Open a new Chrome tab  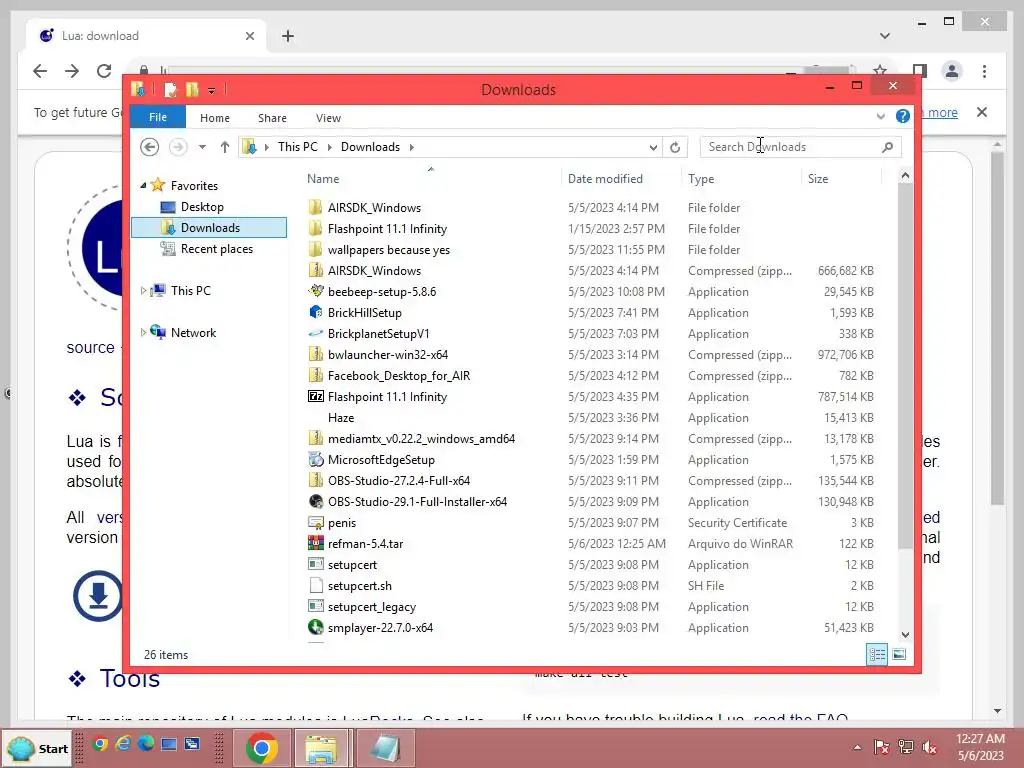[x=288, y=36]
